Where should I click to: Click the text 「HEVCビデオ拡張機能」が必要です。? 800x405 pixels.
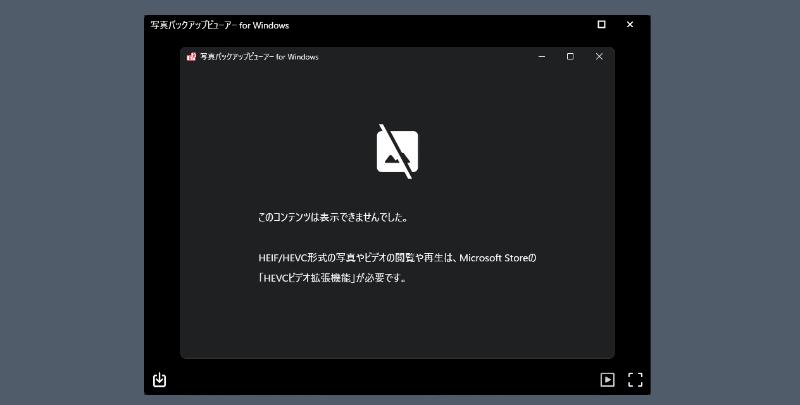333,279
